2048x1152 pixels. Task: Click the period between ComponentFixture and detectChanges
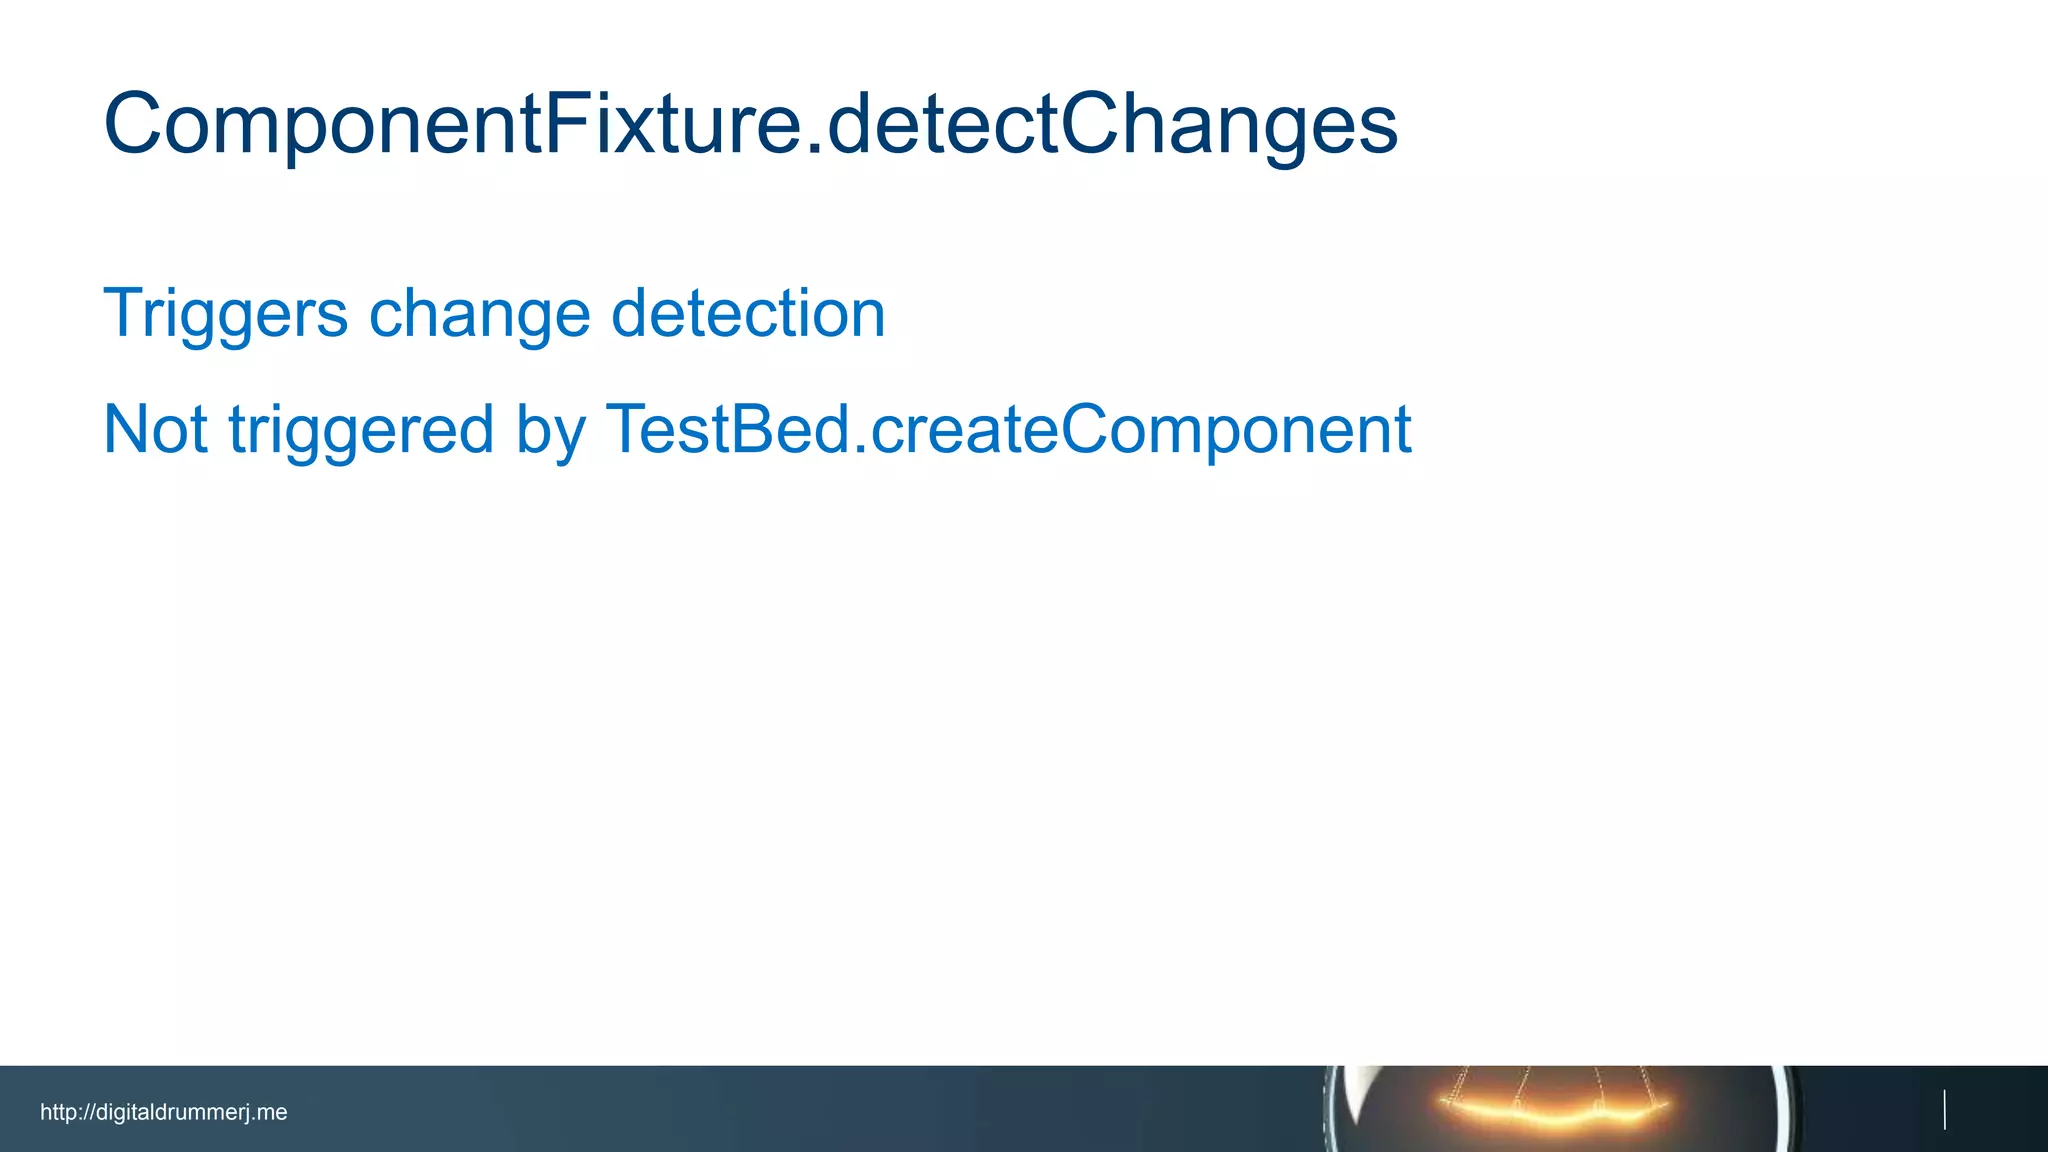(x=814, y=150)
